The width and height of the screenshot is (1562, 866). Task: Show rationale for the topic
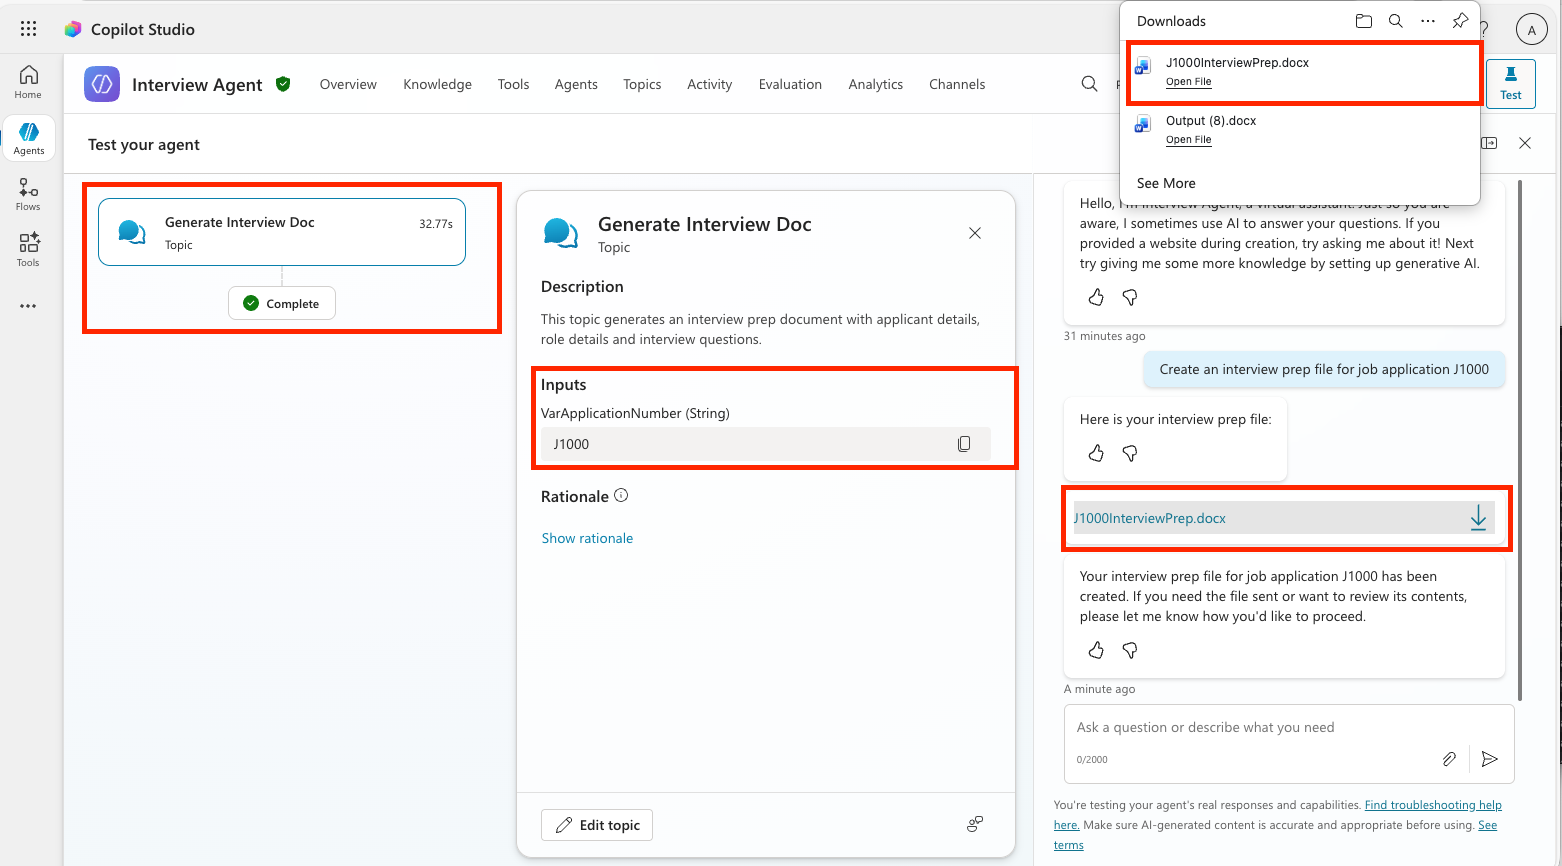[x=587, y=538]
